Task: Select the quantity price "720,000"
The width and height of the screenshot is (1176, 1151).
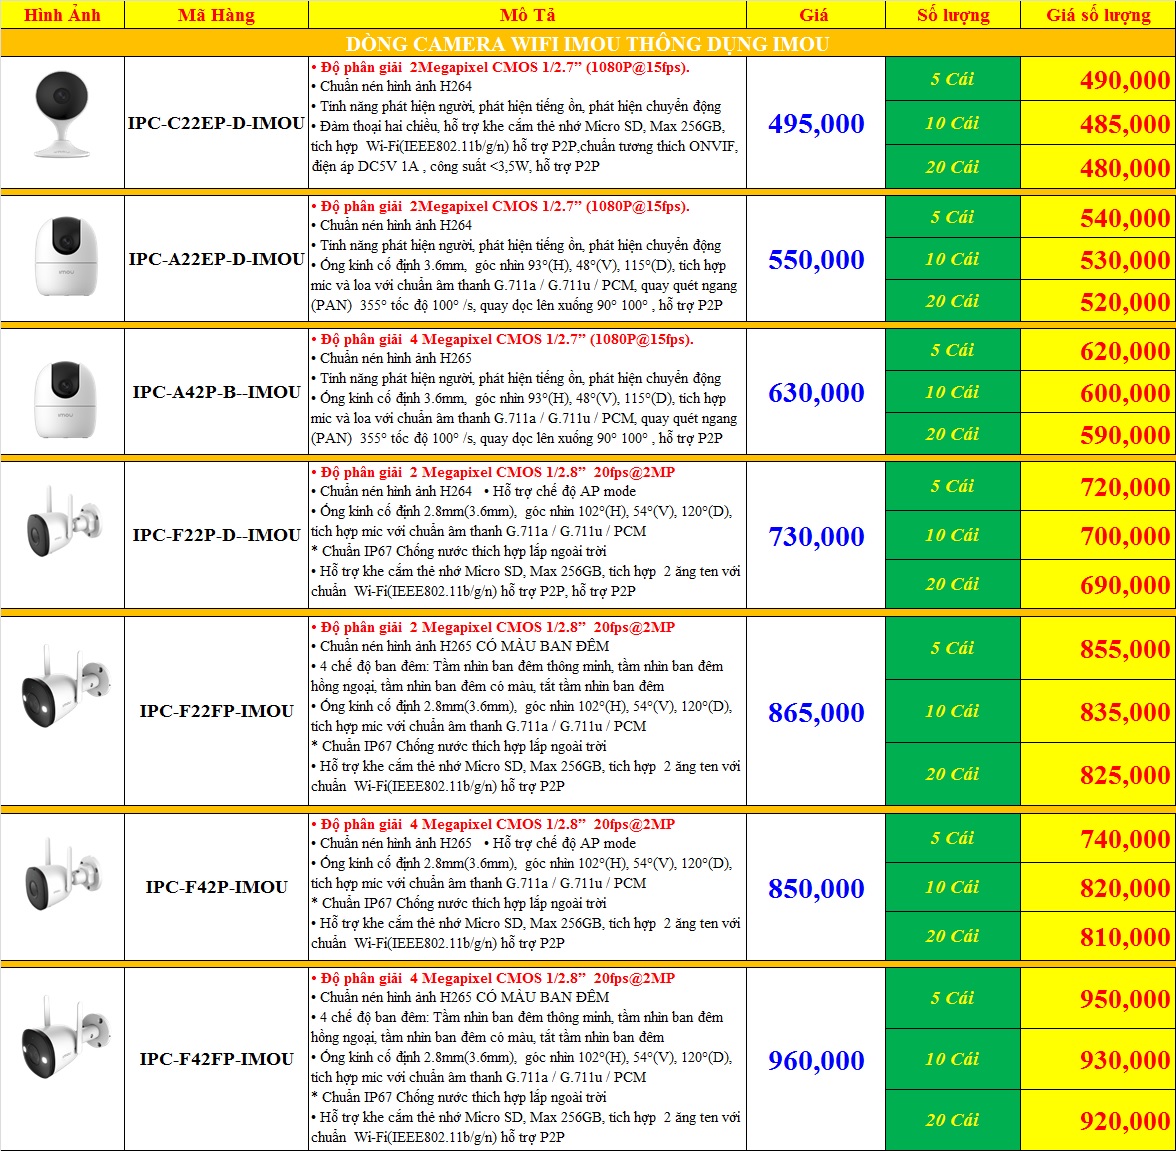Action: (x=1125, y=487)
